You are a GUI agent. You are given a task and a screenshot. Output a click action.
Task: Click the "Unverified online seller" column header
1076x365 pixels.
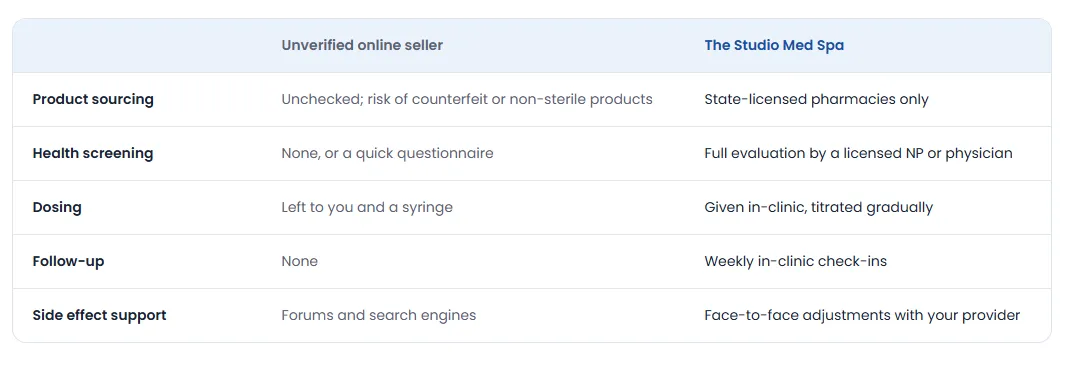pos(362,45)
